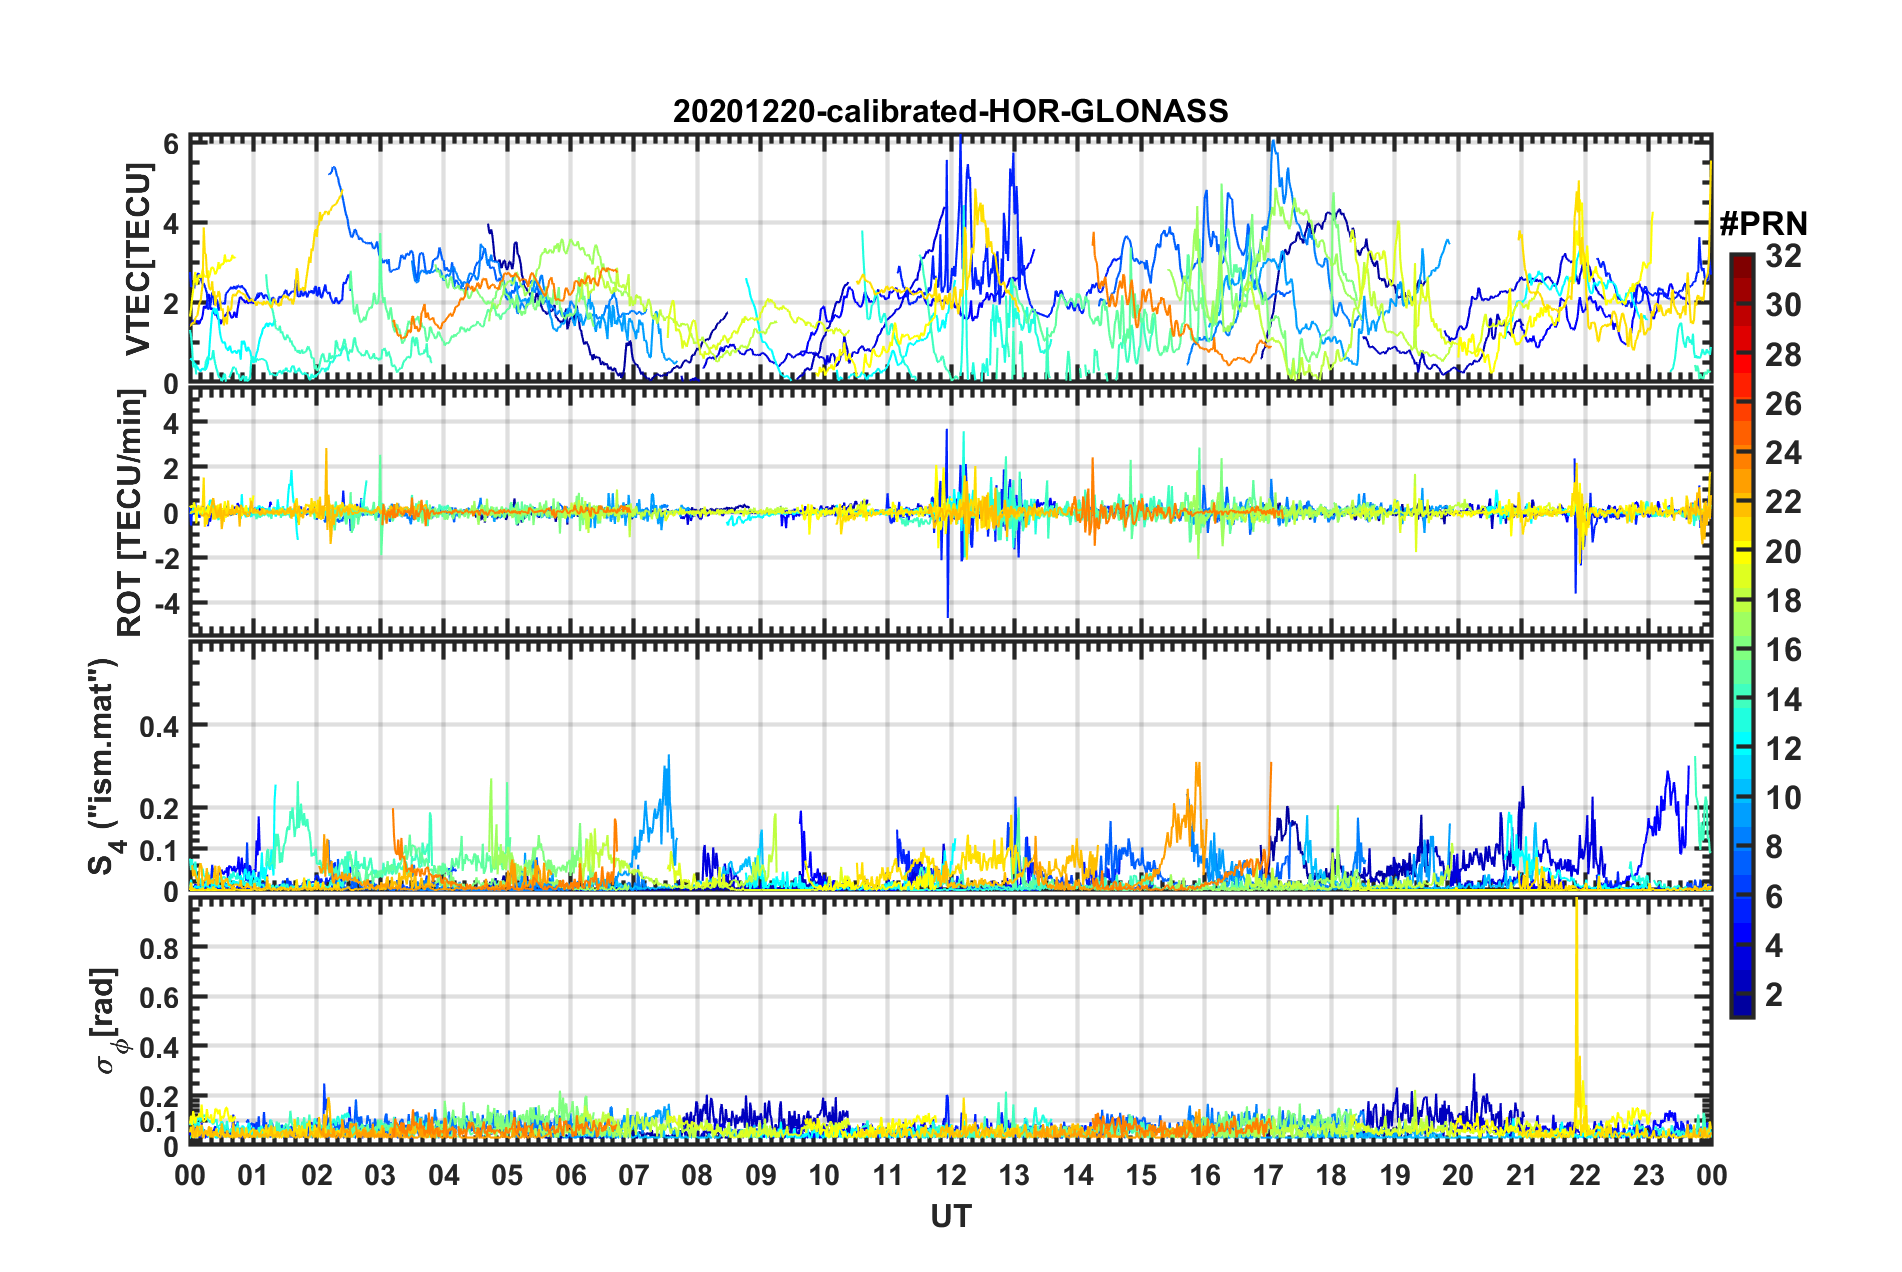Click the colorbar tick label 28
Viewport: 1902px width, 1272px height.
click(x=1784, y=355)
